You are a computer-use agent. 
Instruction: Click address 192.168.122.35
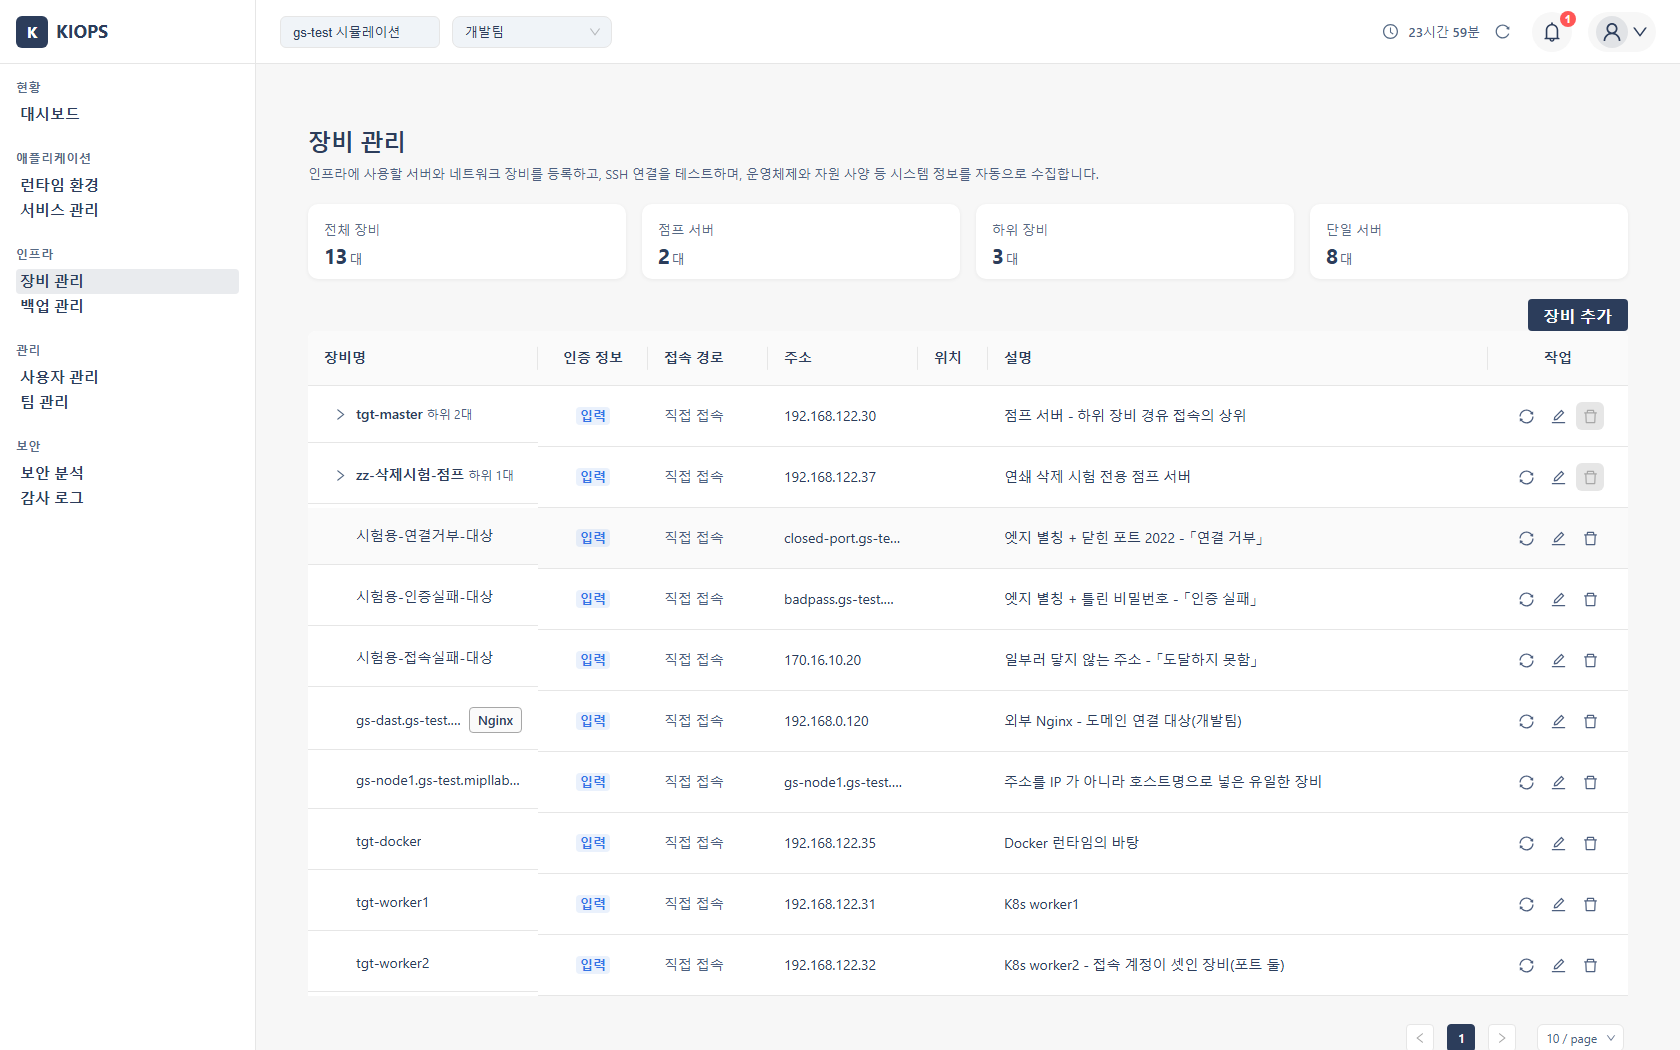pyautogui.click(x=830, y=843)
